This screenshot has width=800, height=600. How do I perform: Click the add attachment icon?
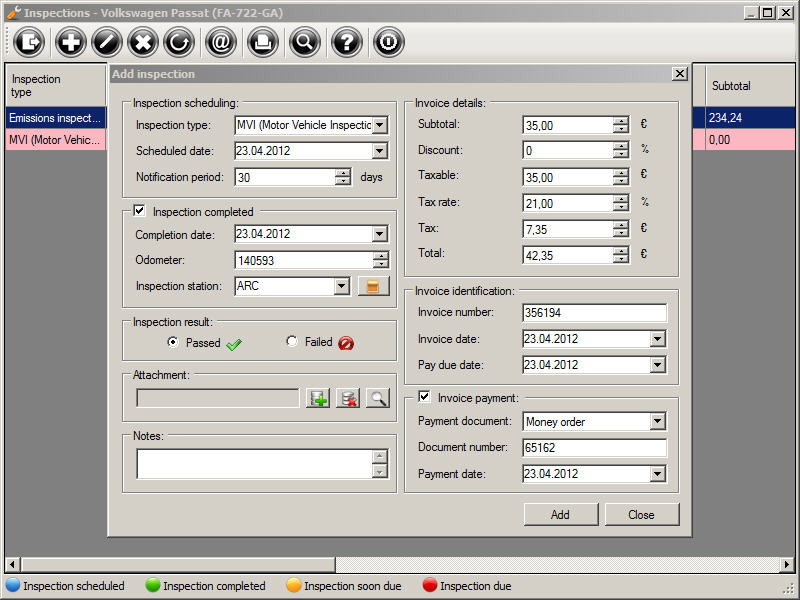318,398
